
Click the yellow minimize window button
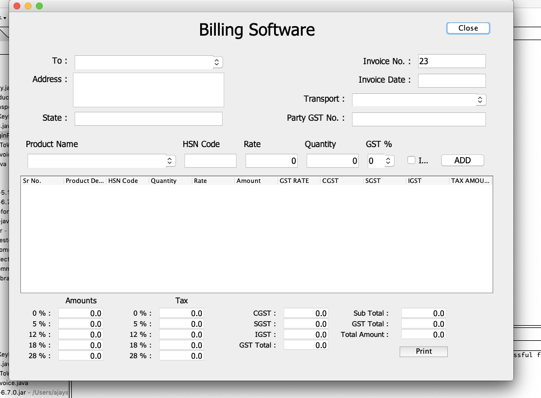point(28,6)
